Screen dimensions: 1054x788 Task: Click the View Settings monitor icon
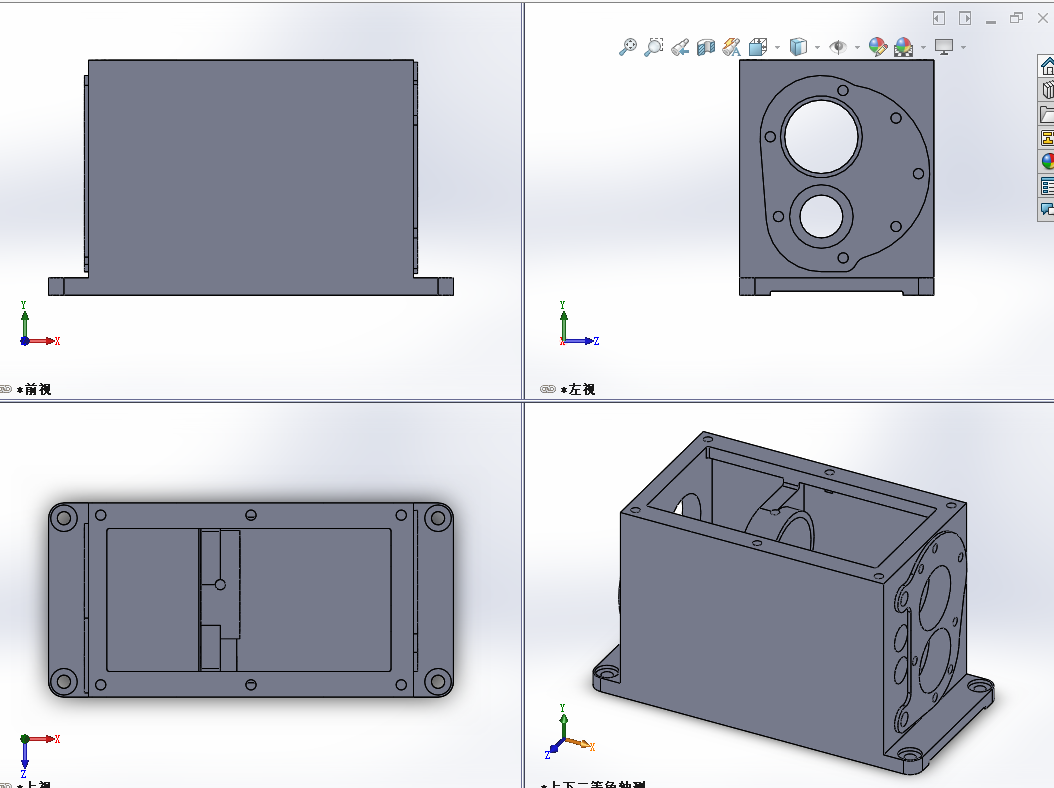click(x=944, y=47)
